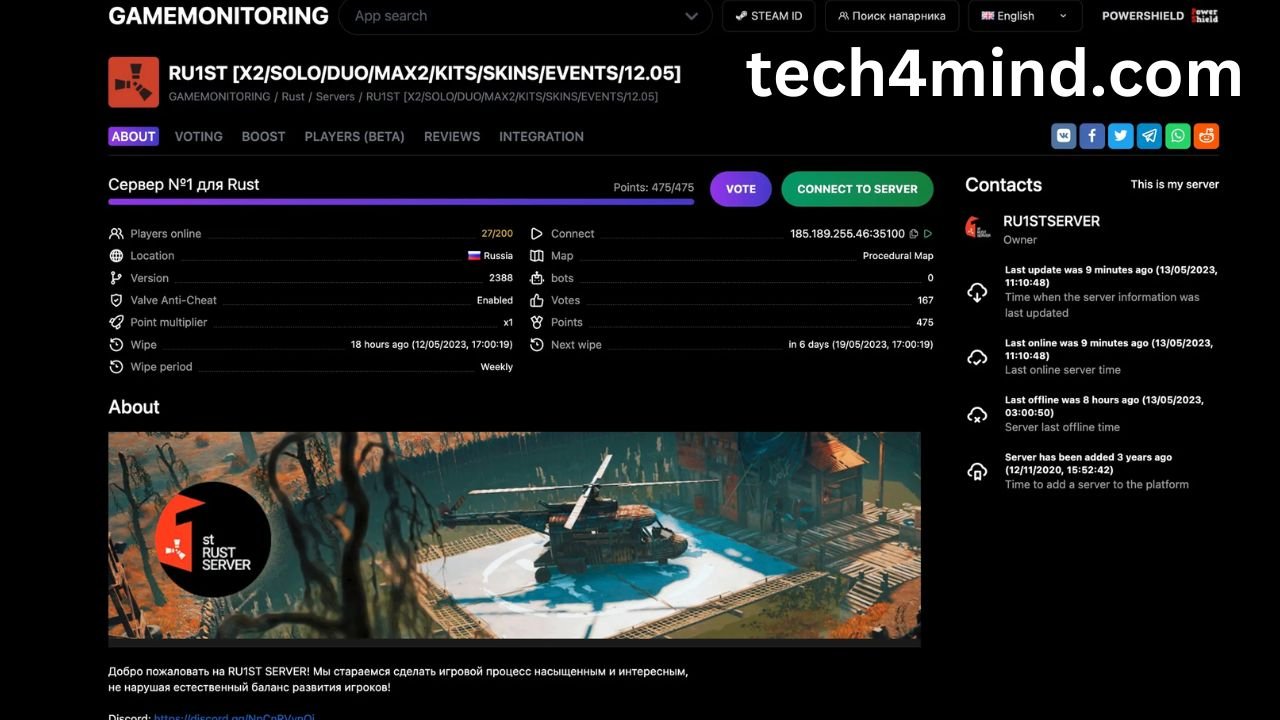Click the This is my server link
Image resolution: width=1280 pixels, height=720 pixels.
click(1175, 184)
